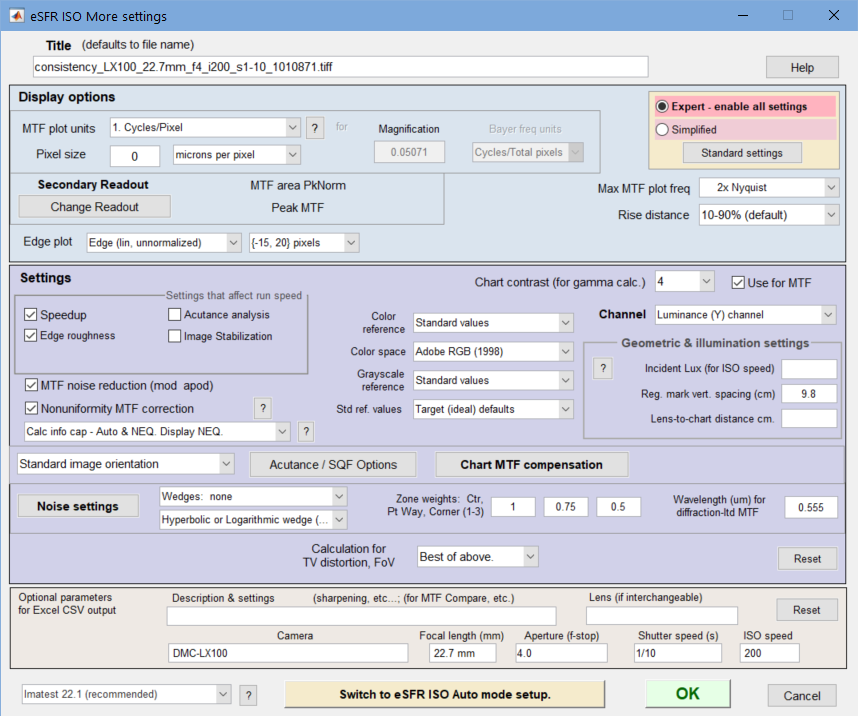Open the Grayscale reference dropdown
Viewport: 858px width, 716px height.
click(x=493, y=380)
